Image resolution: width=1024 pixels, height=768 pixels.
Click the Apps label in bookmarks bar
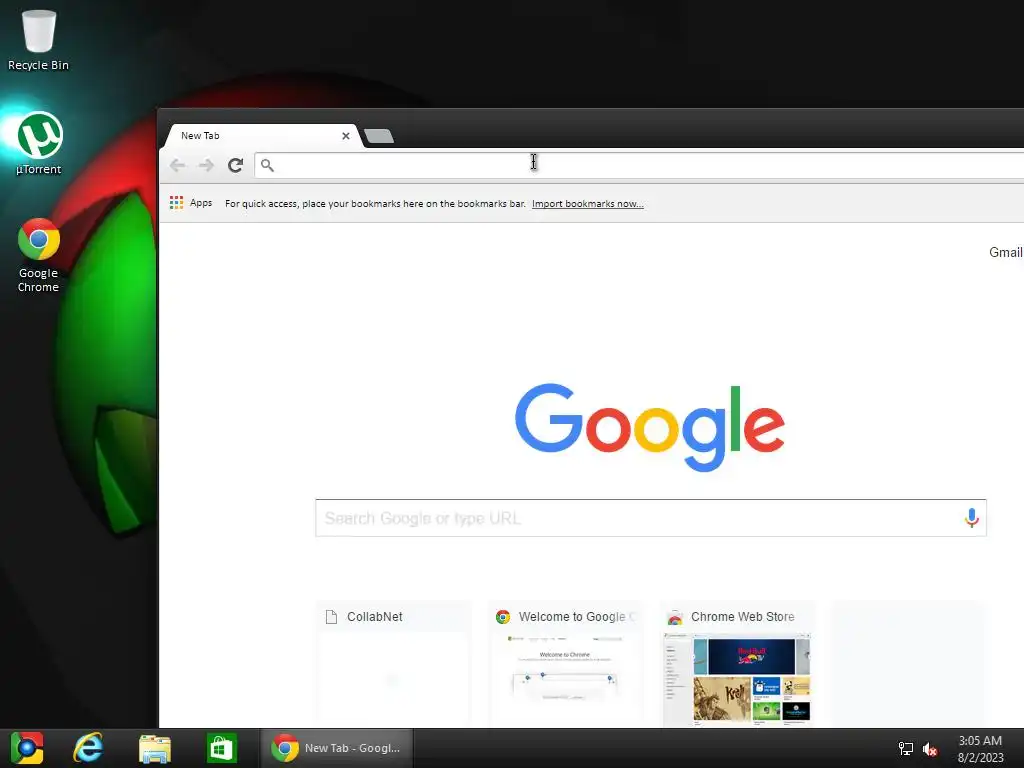(201, 203)
